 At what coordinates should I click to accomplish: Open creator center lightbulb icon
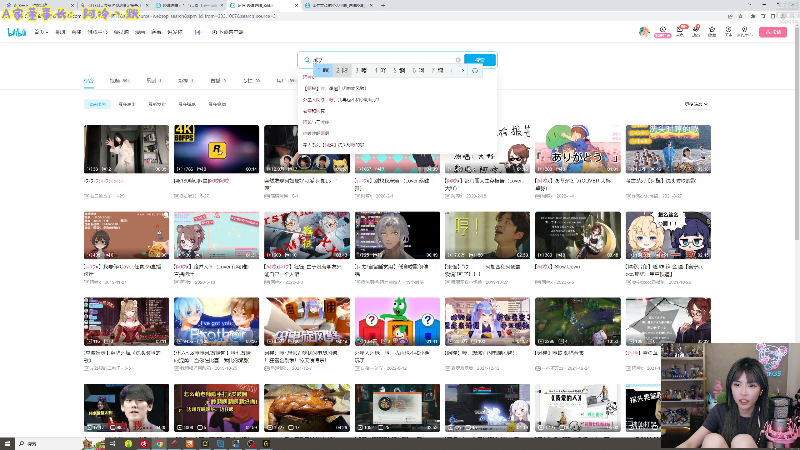tap(744, 32)
